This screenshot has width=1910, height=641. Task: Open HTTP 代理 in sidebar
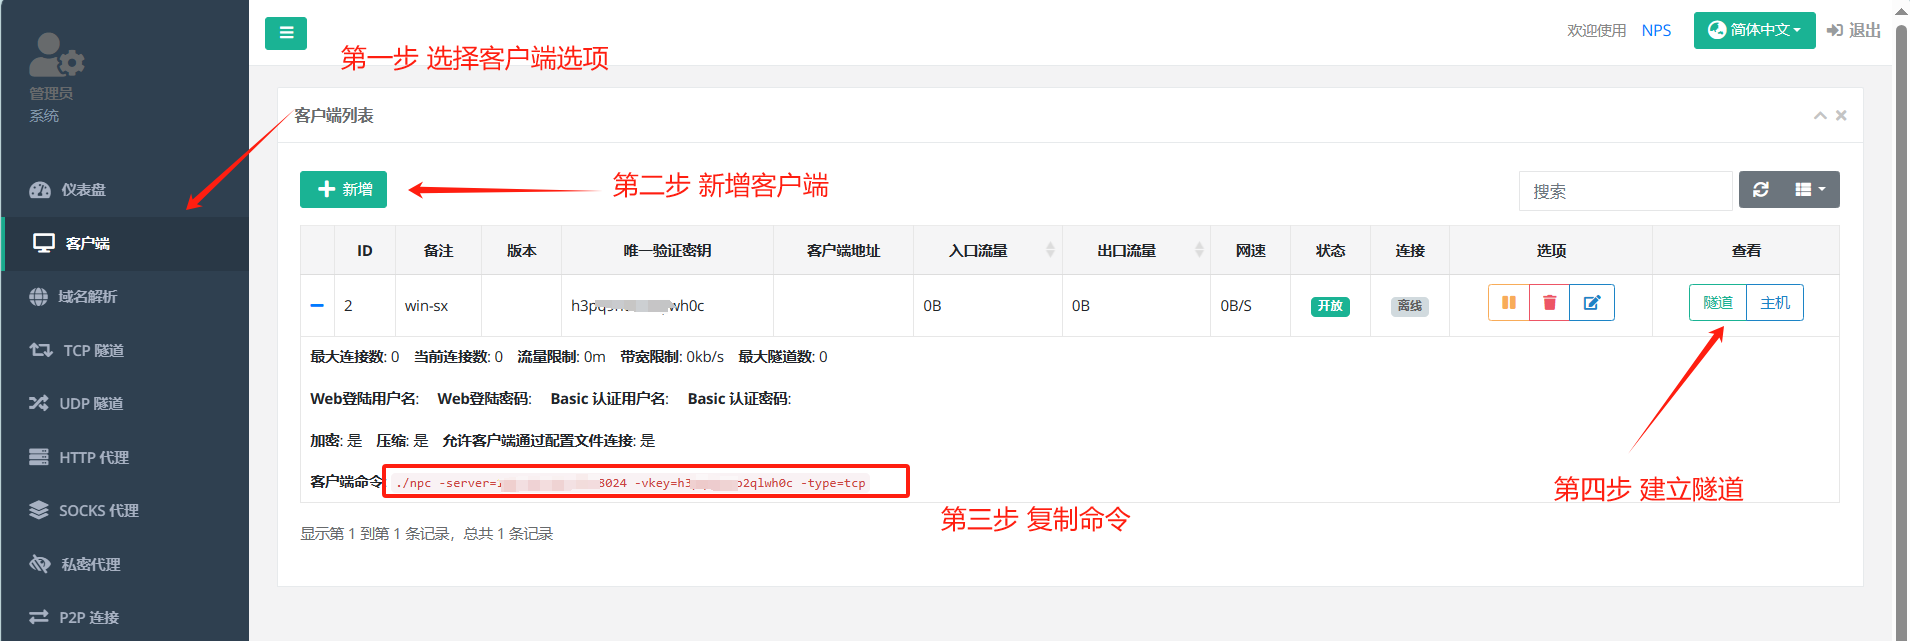(x=125, y=457)
